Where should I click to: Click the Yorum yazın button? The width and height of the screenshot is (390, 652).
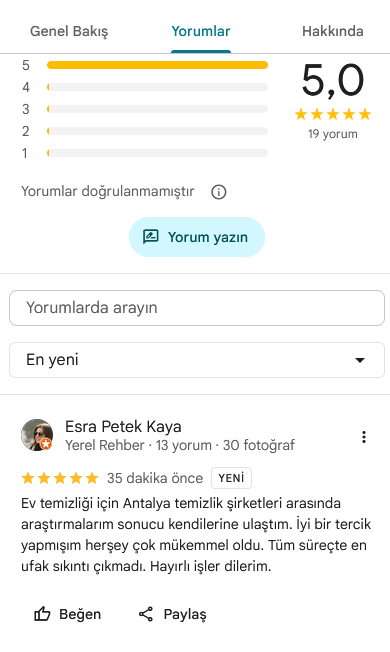197,237
